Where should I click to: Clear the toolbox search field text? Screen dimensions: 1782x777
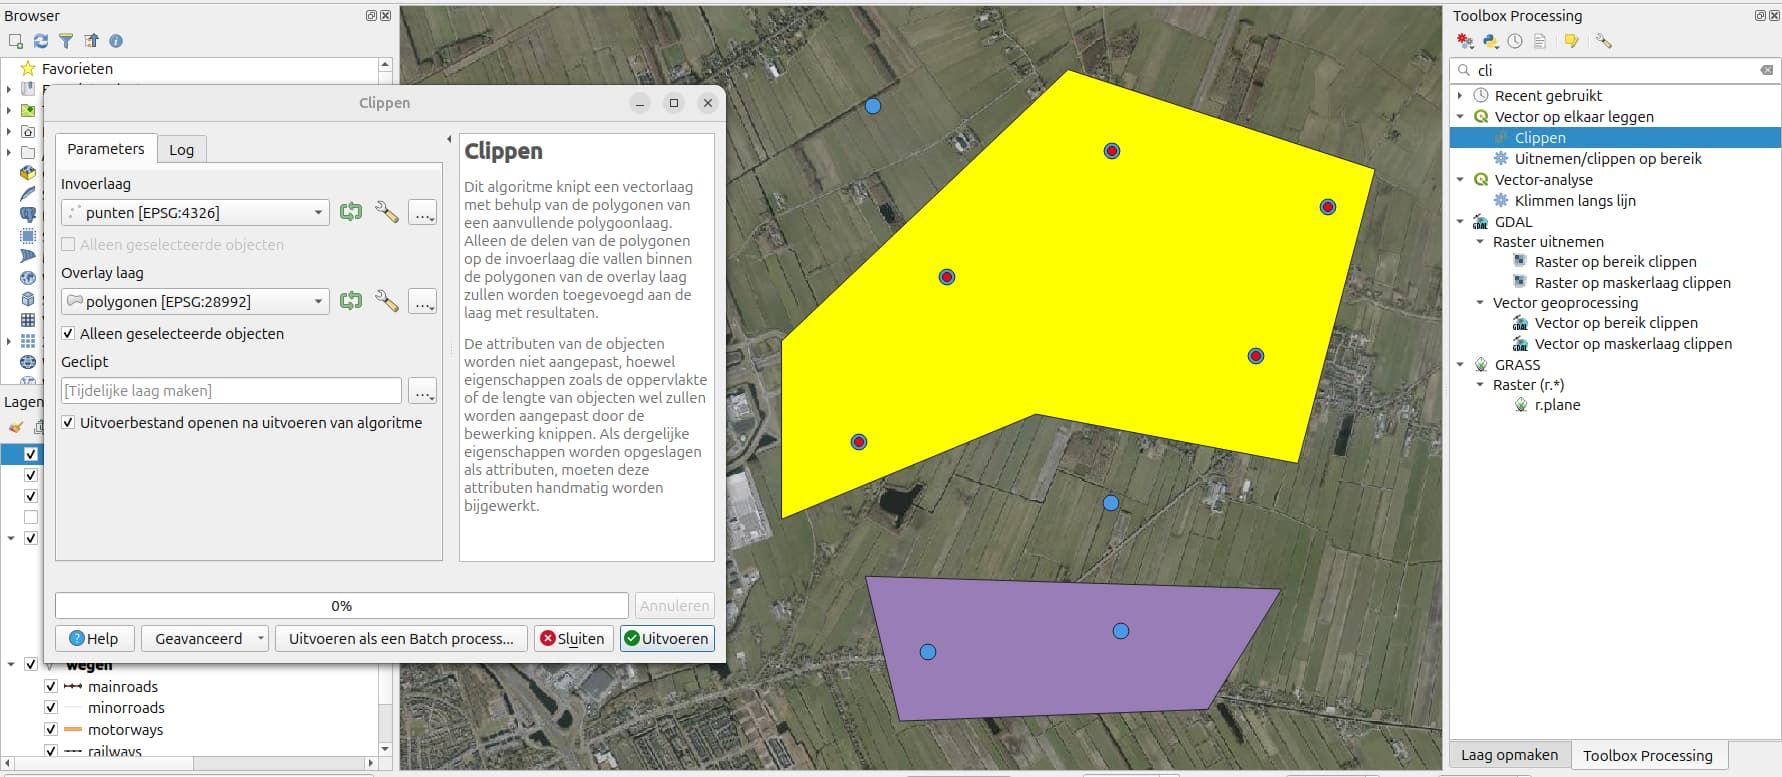pyautogui.click(x=1766, y=70)
